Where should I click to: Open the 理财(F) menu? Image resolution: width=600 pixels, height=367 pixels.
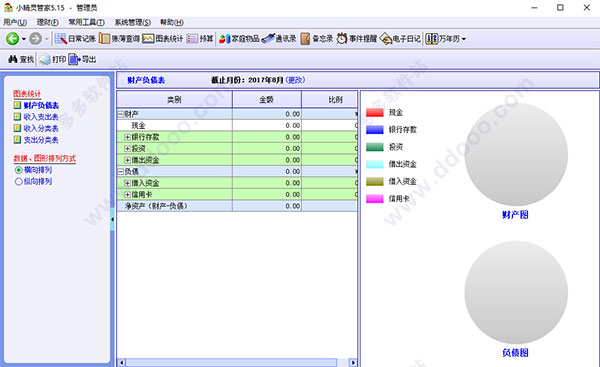47,22
